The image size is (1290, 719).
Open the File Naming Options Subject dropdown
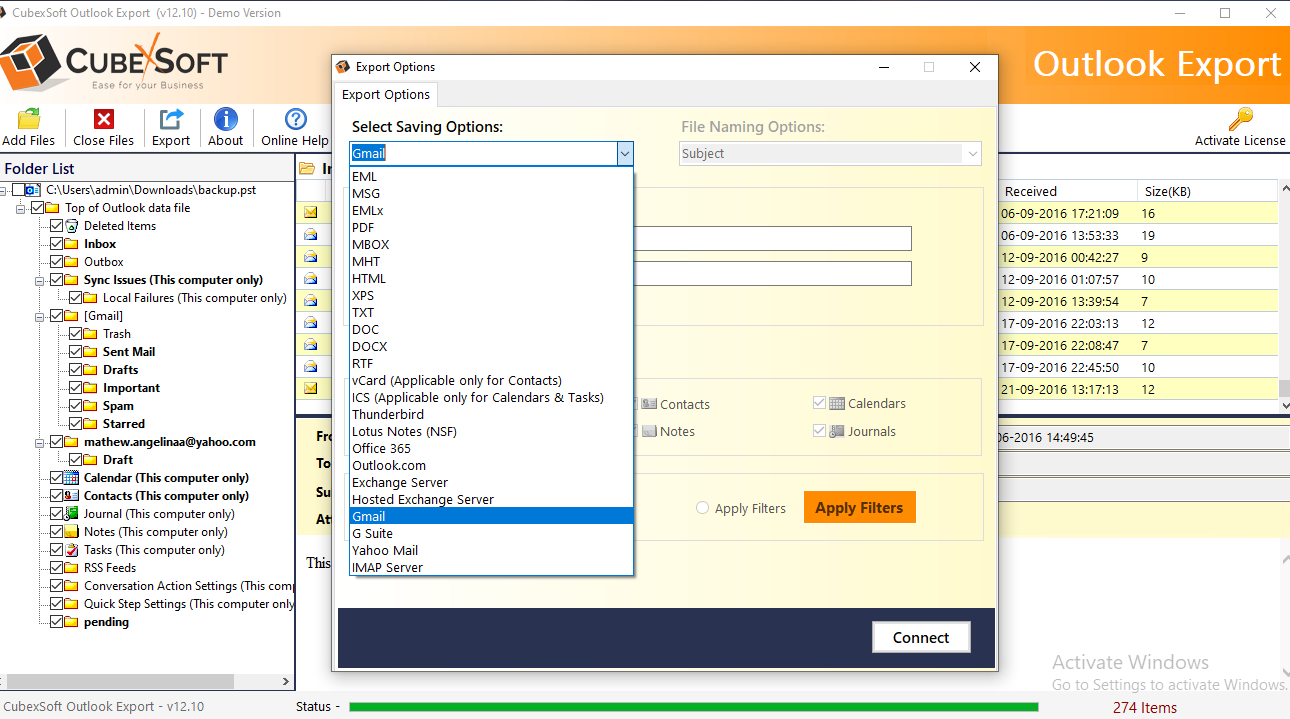click(x=971, y=153)
